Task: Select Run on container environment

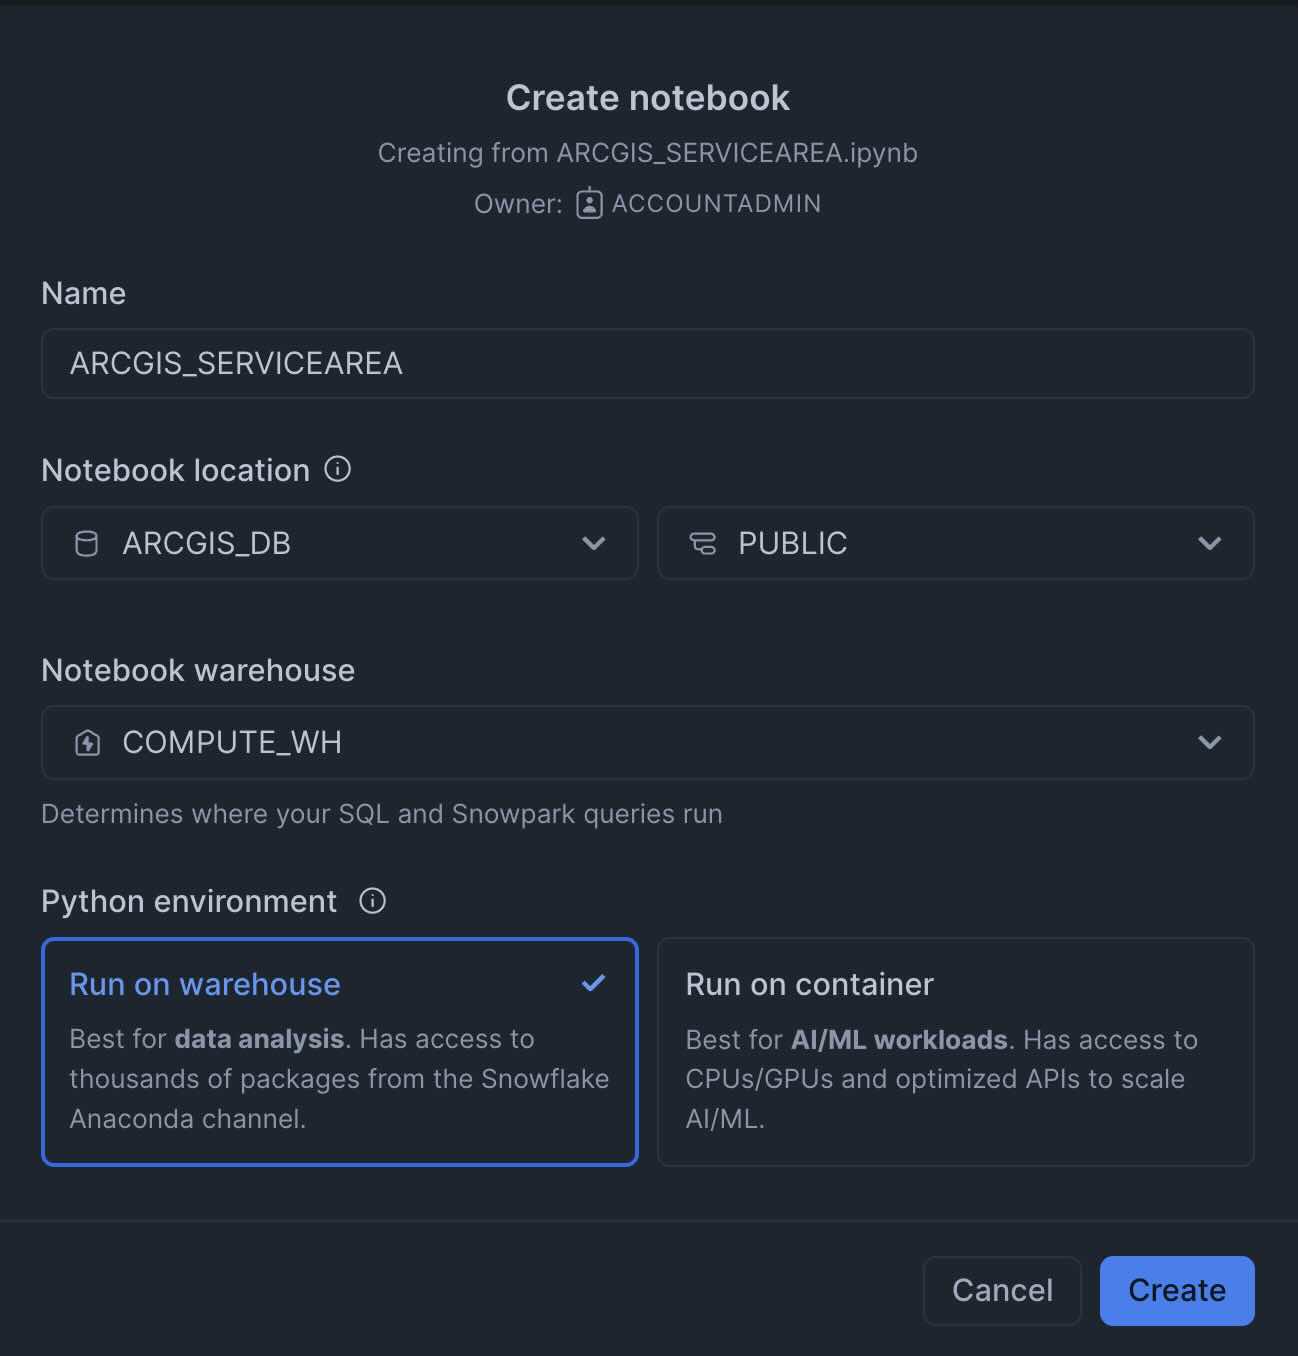Action: [x=955, y=1051]
